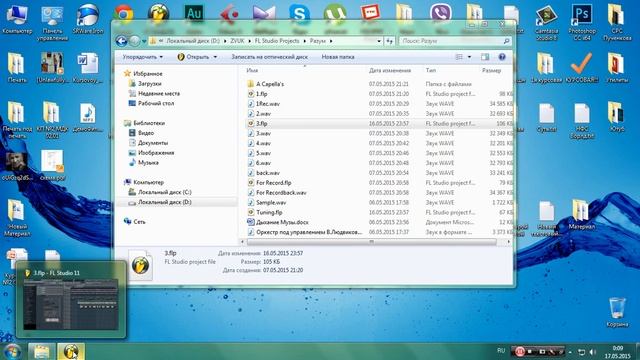Click Локальный диск (D:) in address path
This screenshot has height=360, width=640.
tap(193, 41)
